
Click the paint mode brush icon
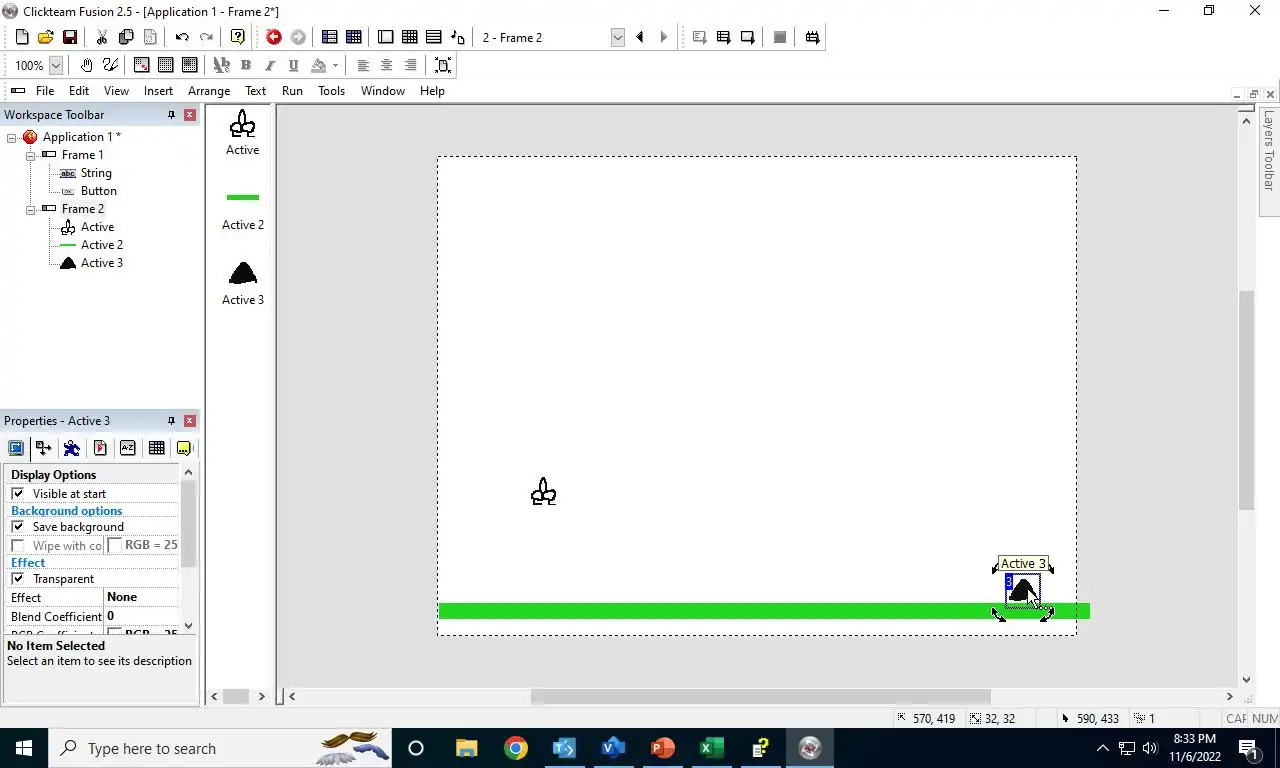click(110, 65)
